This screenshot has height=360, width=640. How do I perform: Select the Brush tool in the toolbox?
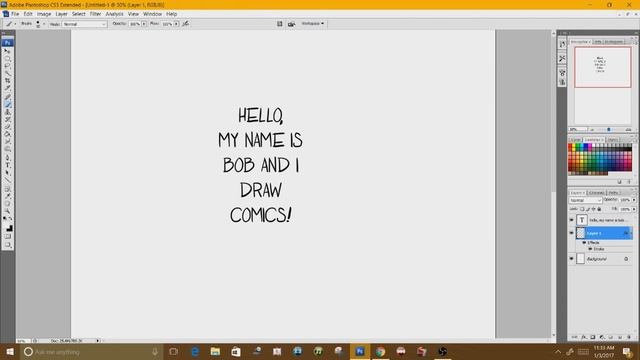click(7, 104)
